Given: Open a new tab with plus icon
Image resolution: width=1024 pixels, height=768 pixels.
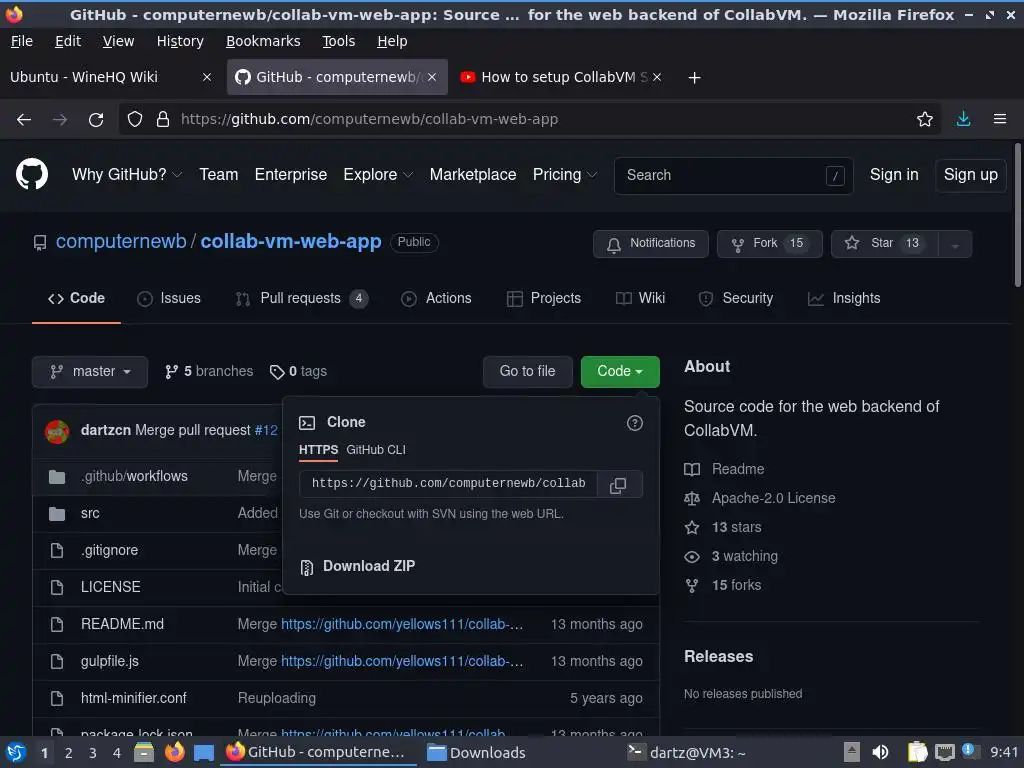Looking at the screenshot, I should (x=694, y=78).
